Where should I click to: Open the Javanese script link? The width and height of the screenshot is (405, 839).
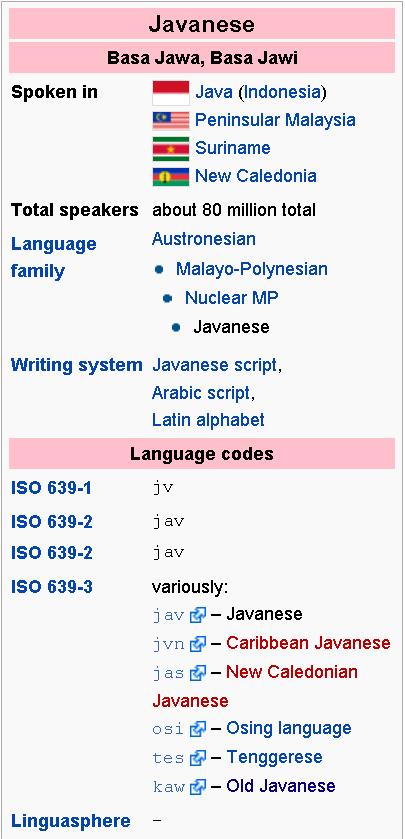(x=215, y=365)
